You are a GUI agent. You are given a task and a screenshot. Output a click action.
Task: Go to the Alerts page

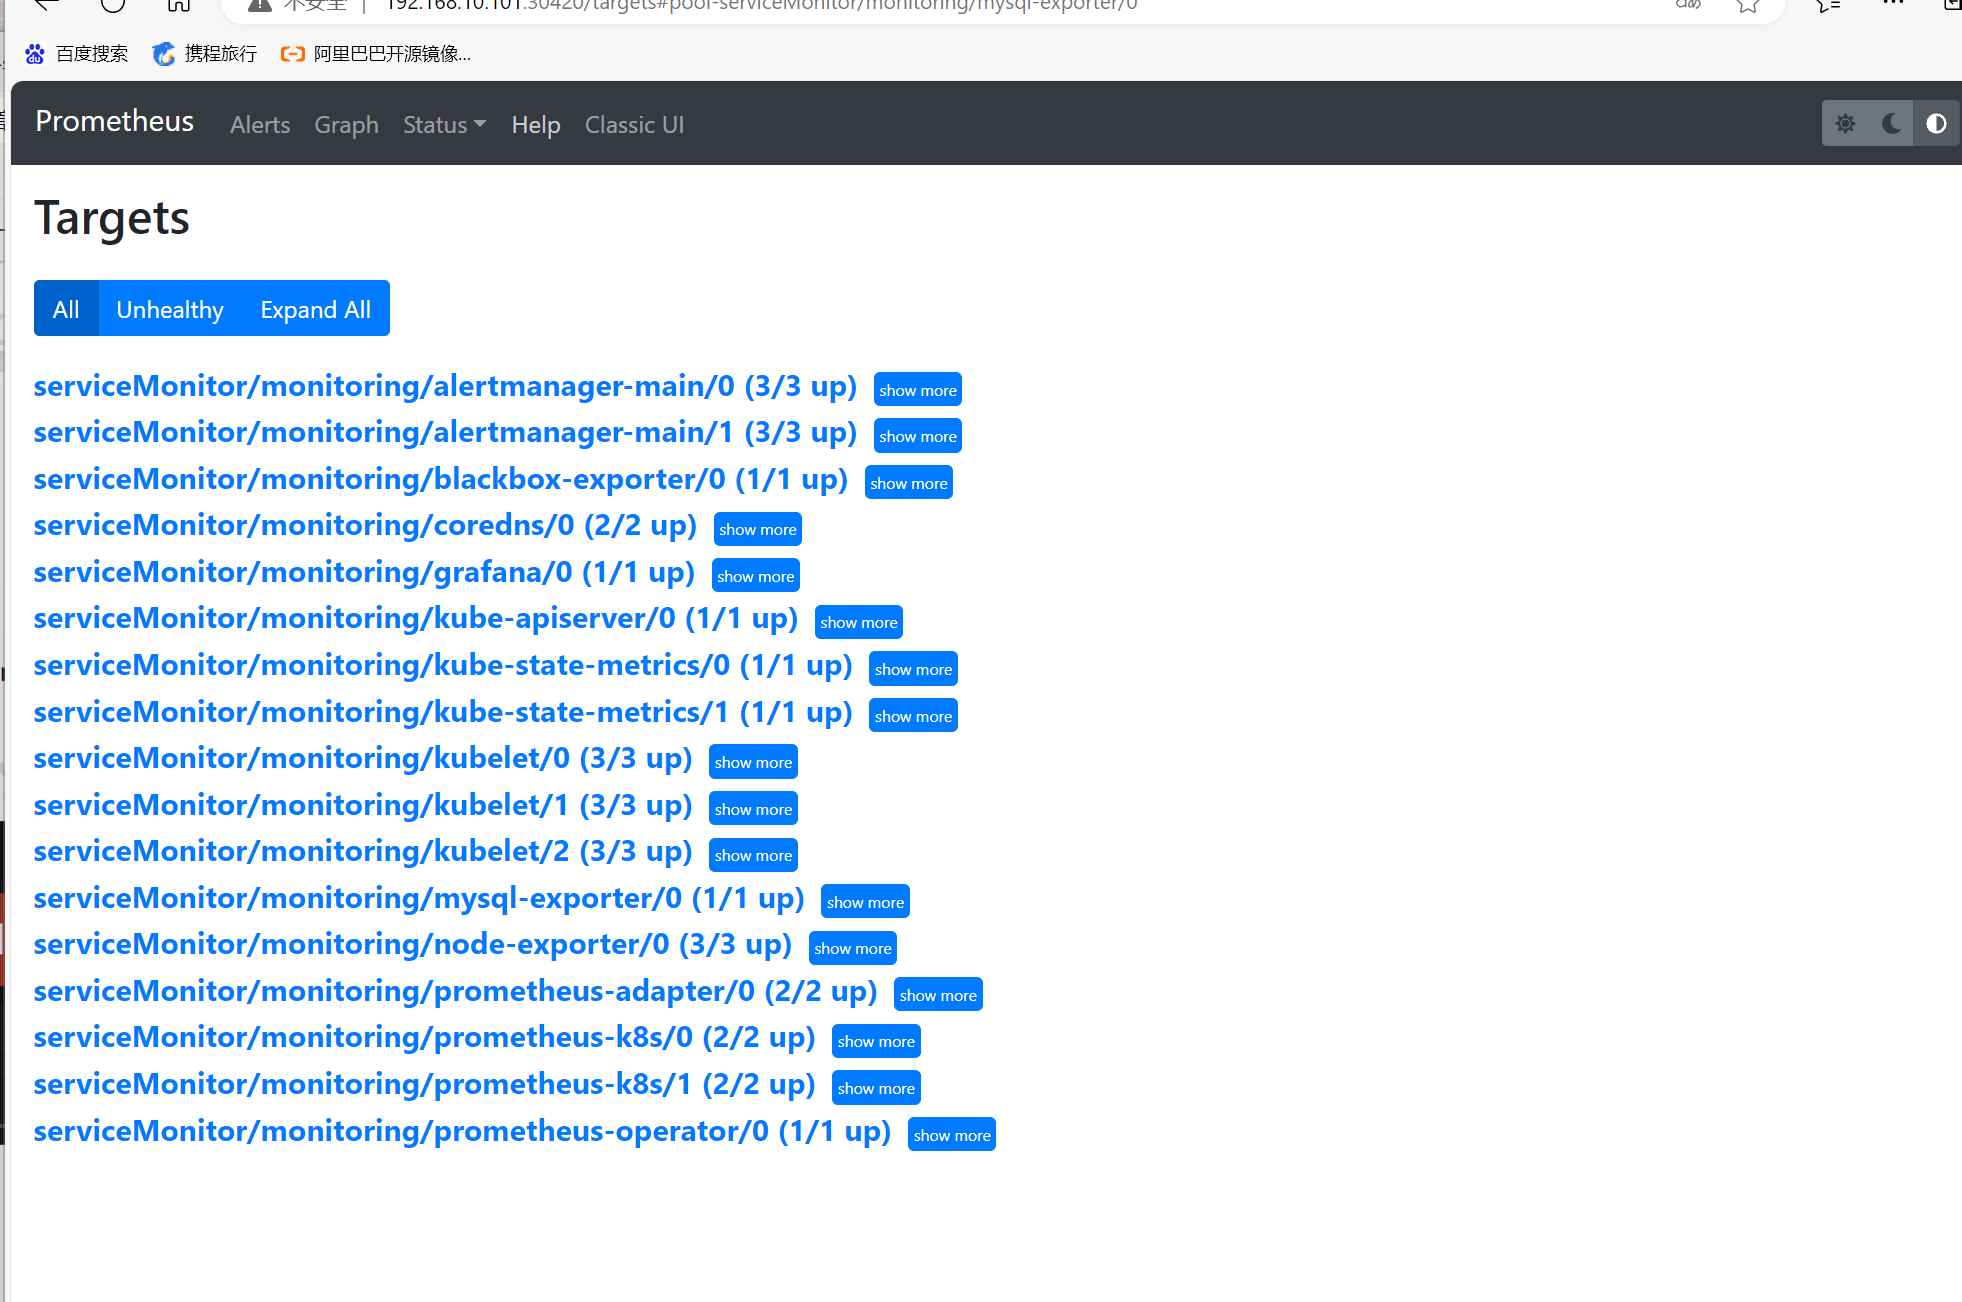[260, 125]
